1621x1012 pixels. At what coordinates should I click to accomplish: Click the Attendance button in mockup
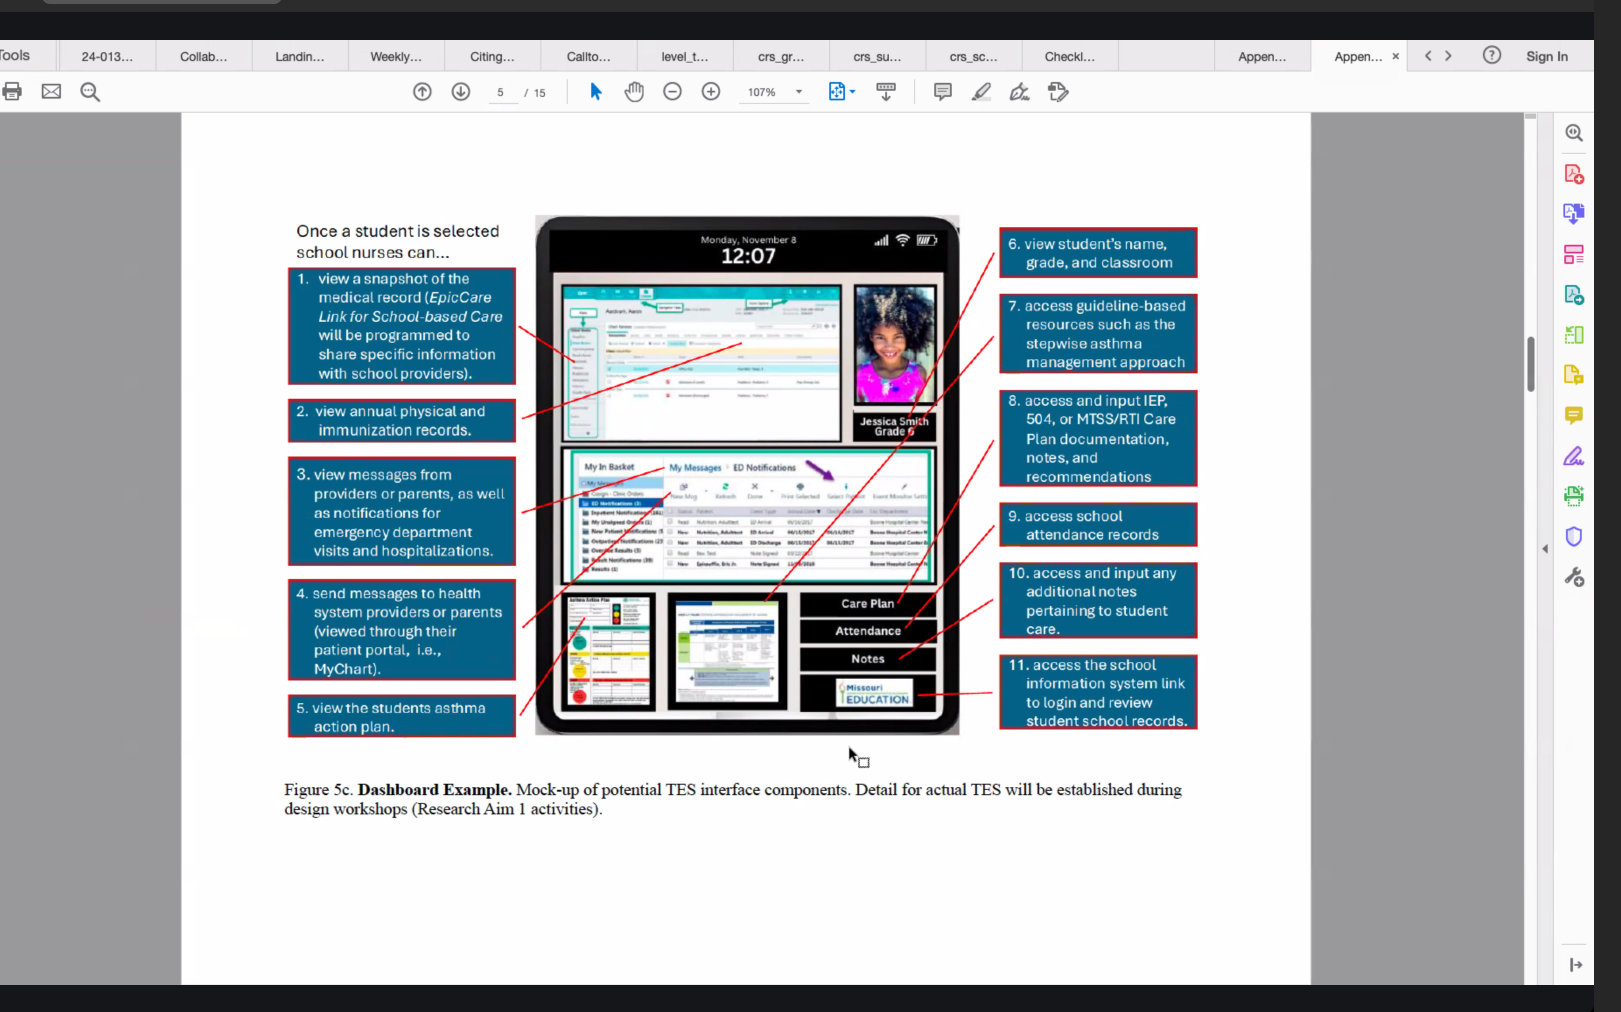pyautogui.click(x=868, y=631)
